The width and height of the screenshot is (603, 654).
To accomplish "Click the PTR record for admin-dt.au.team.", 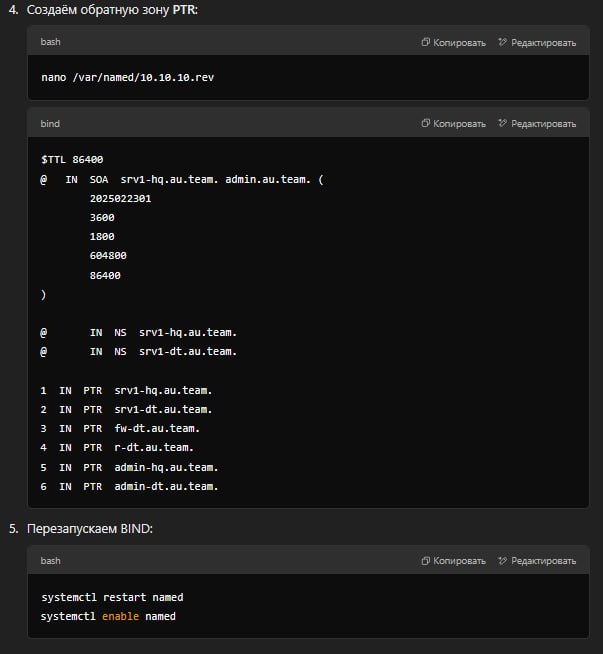I will coord(129,486).
